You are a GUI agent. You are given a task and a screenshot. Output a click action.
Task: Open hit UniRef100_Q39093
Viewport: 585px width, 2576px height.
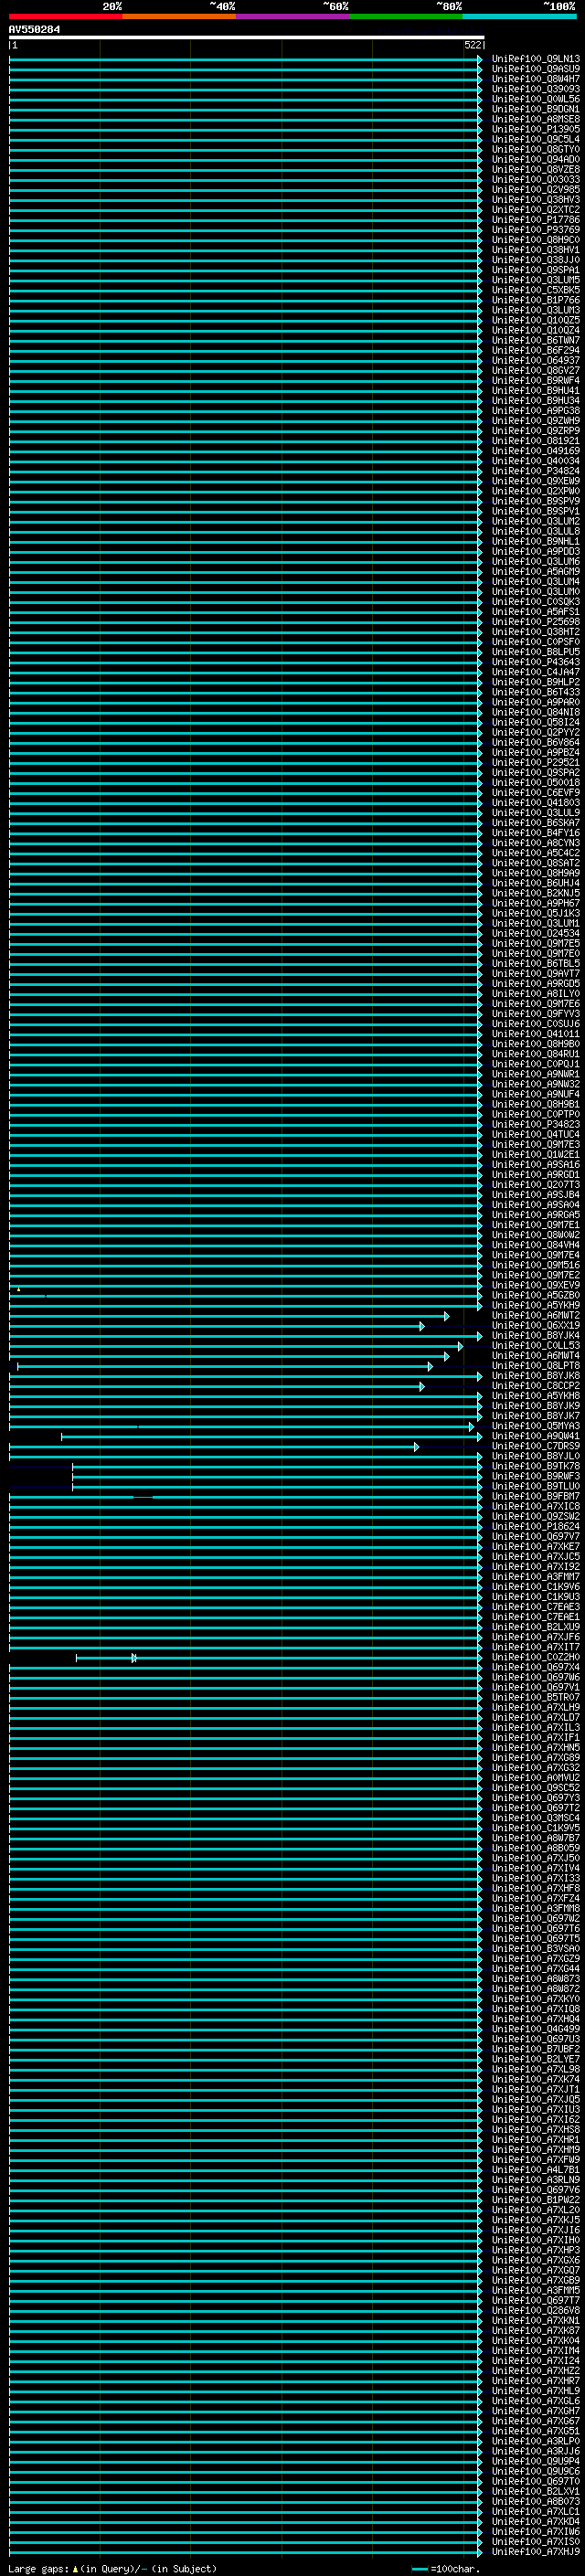point(535,89)
